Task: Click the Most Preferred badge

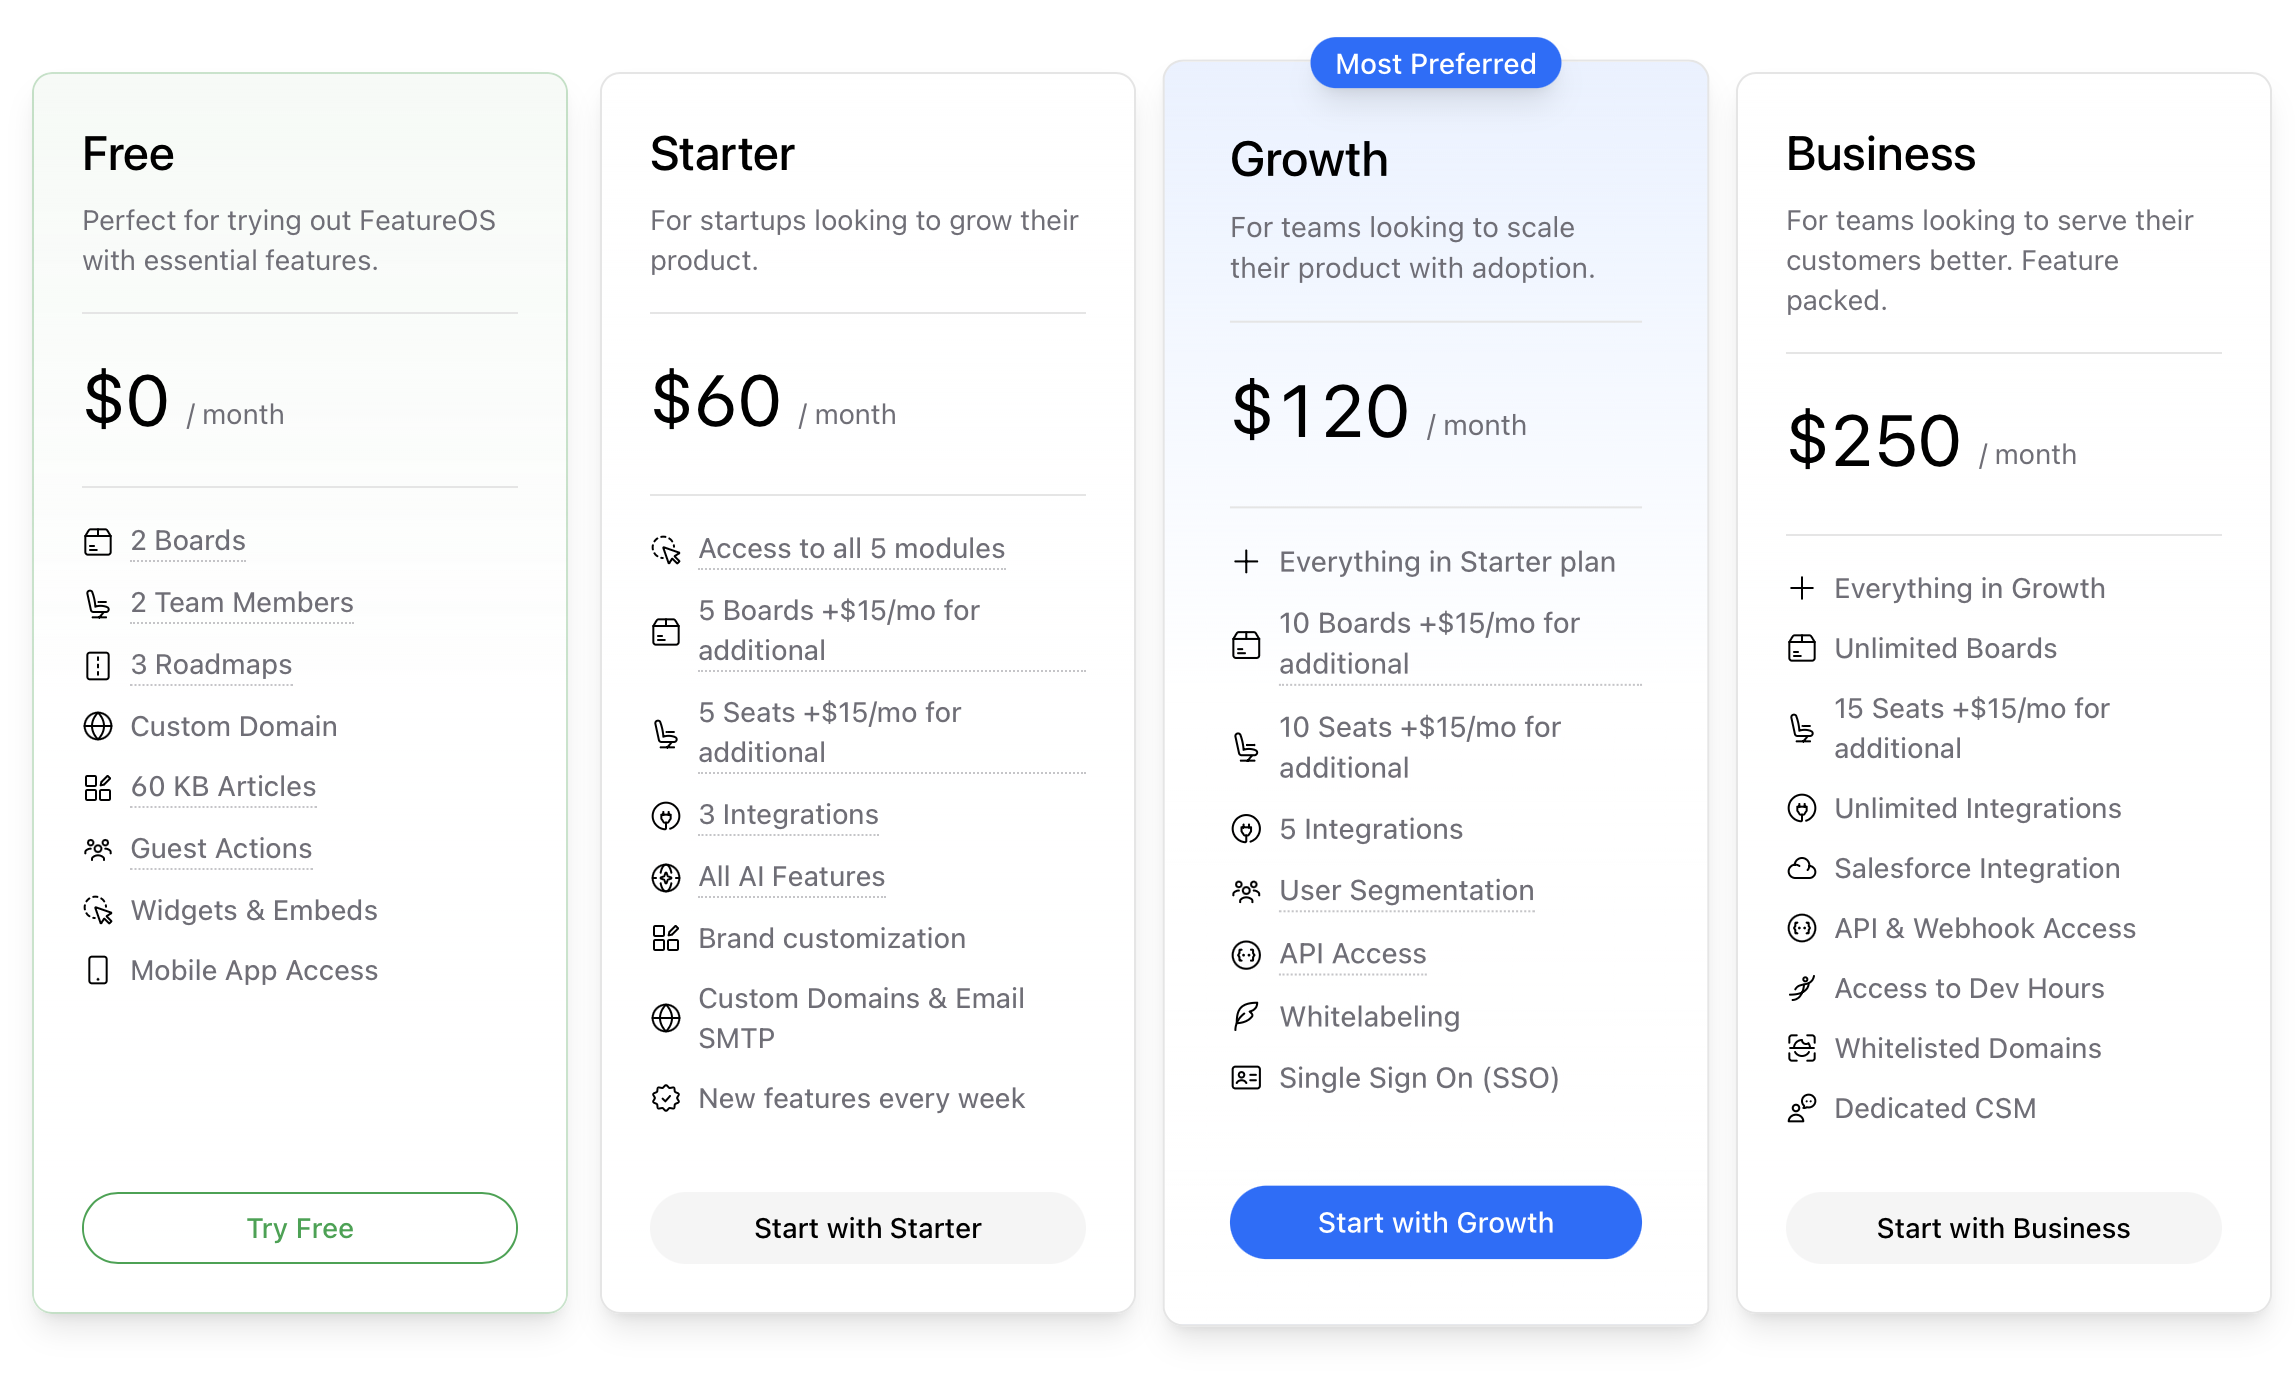Action: pyautogui.click(x=1435, y=62)
